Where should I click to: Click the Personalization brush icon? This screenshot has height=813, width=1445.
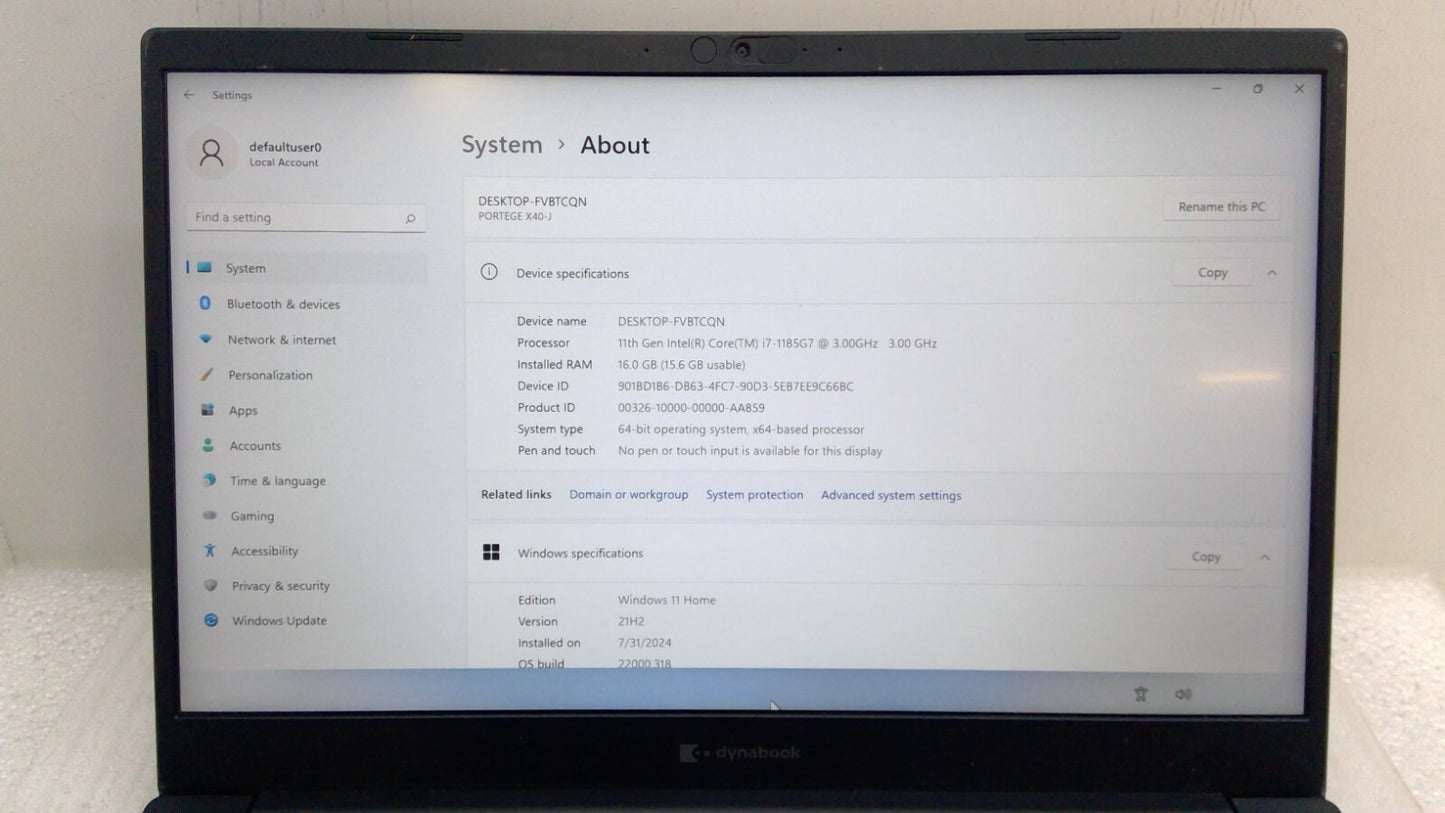point(207,375)
